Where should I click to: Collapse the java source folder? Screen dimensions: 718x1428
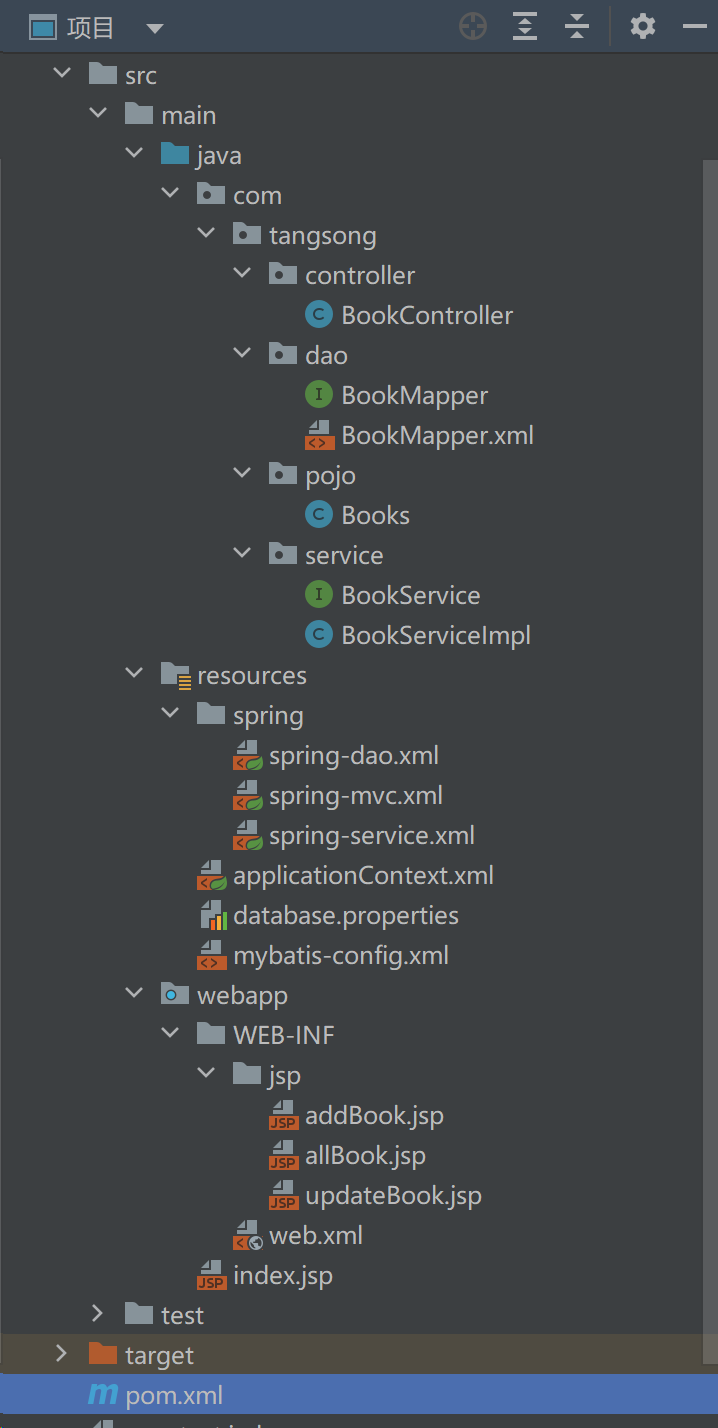(x=134, y=155)
